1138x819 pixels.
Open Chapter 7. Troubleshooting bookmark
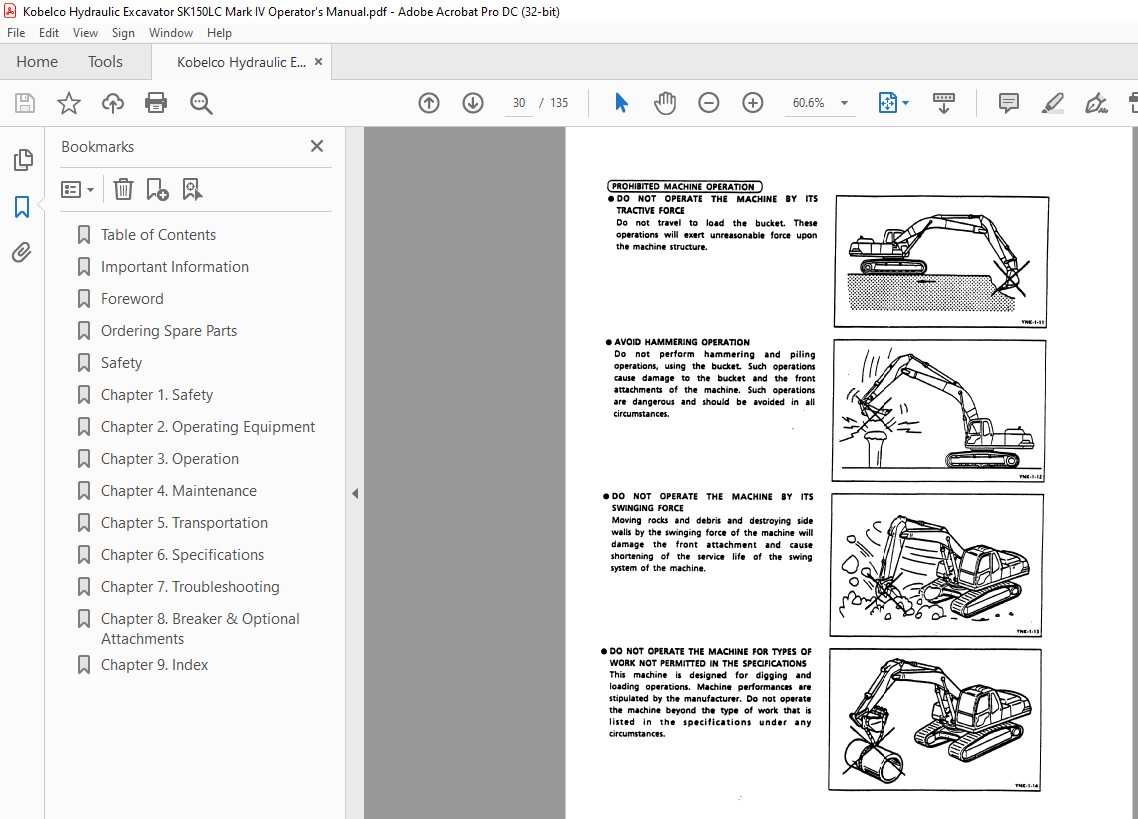(x=190, y=587)
